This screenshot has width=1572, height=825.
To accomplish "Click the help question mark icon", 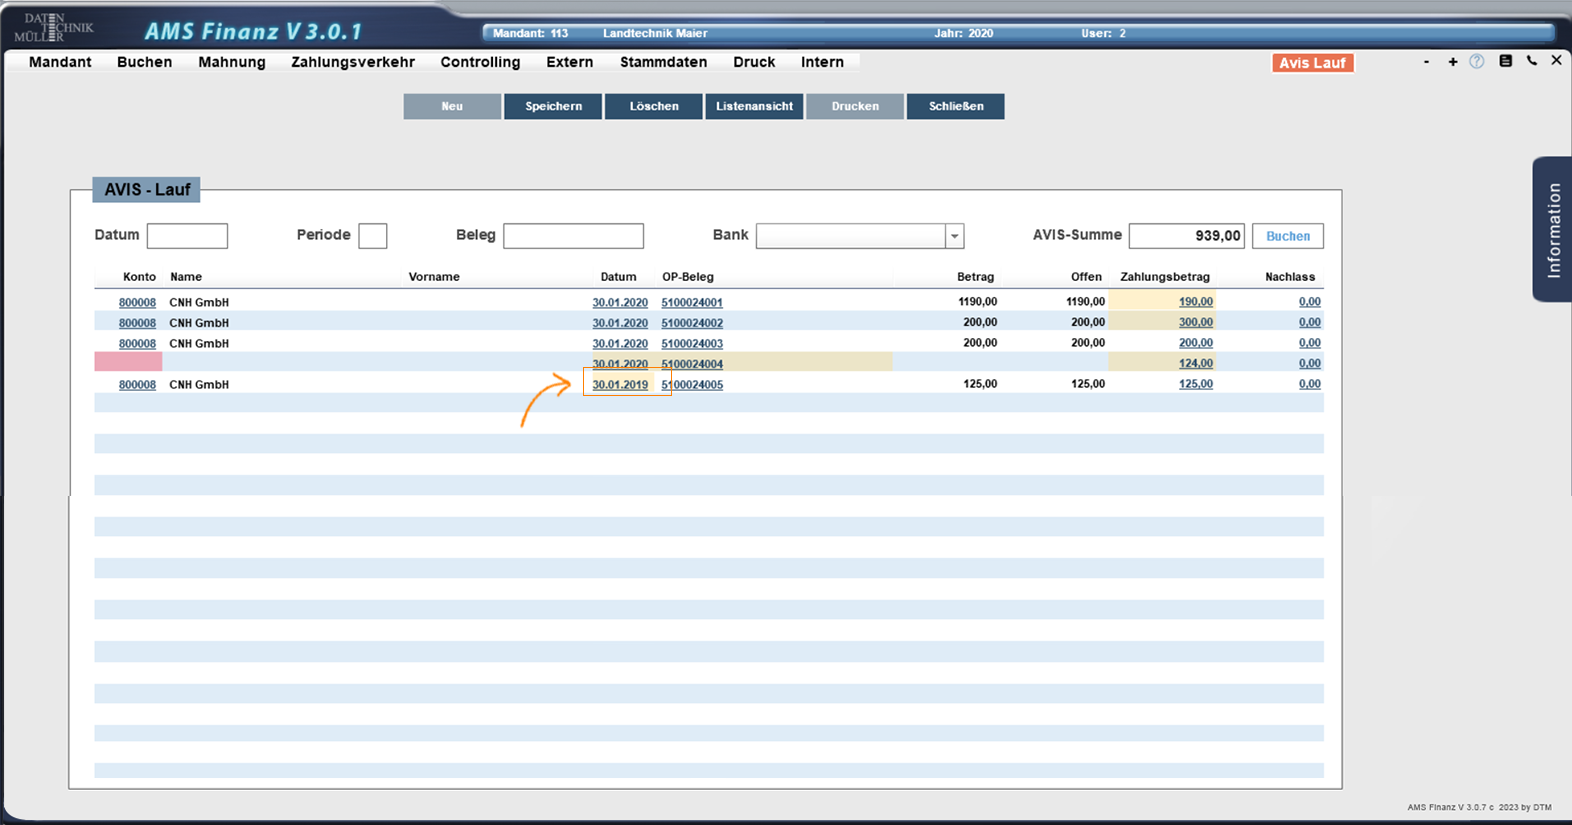I will click(1477, 62).
